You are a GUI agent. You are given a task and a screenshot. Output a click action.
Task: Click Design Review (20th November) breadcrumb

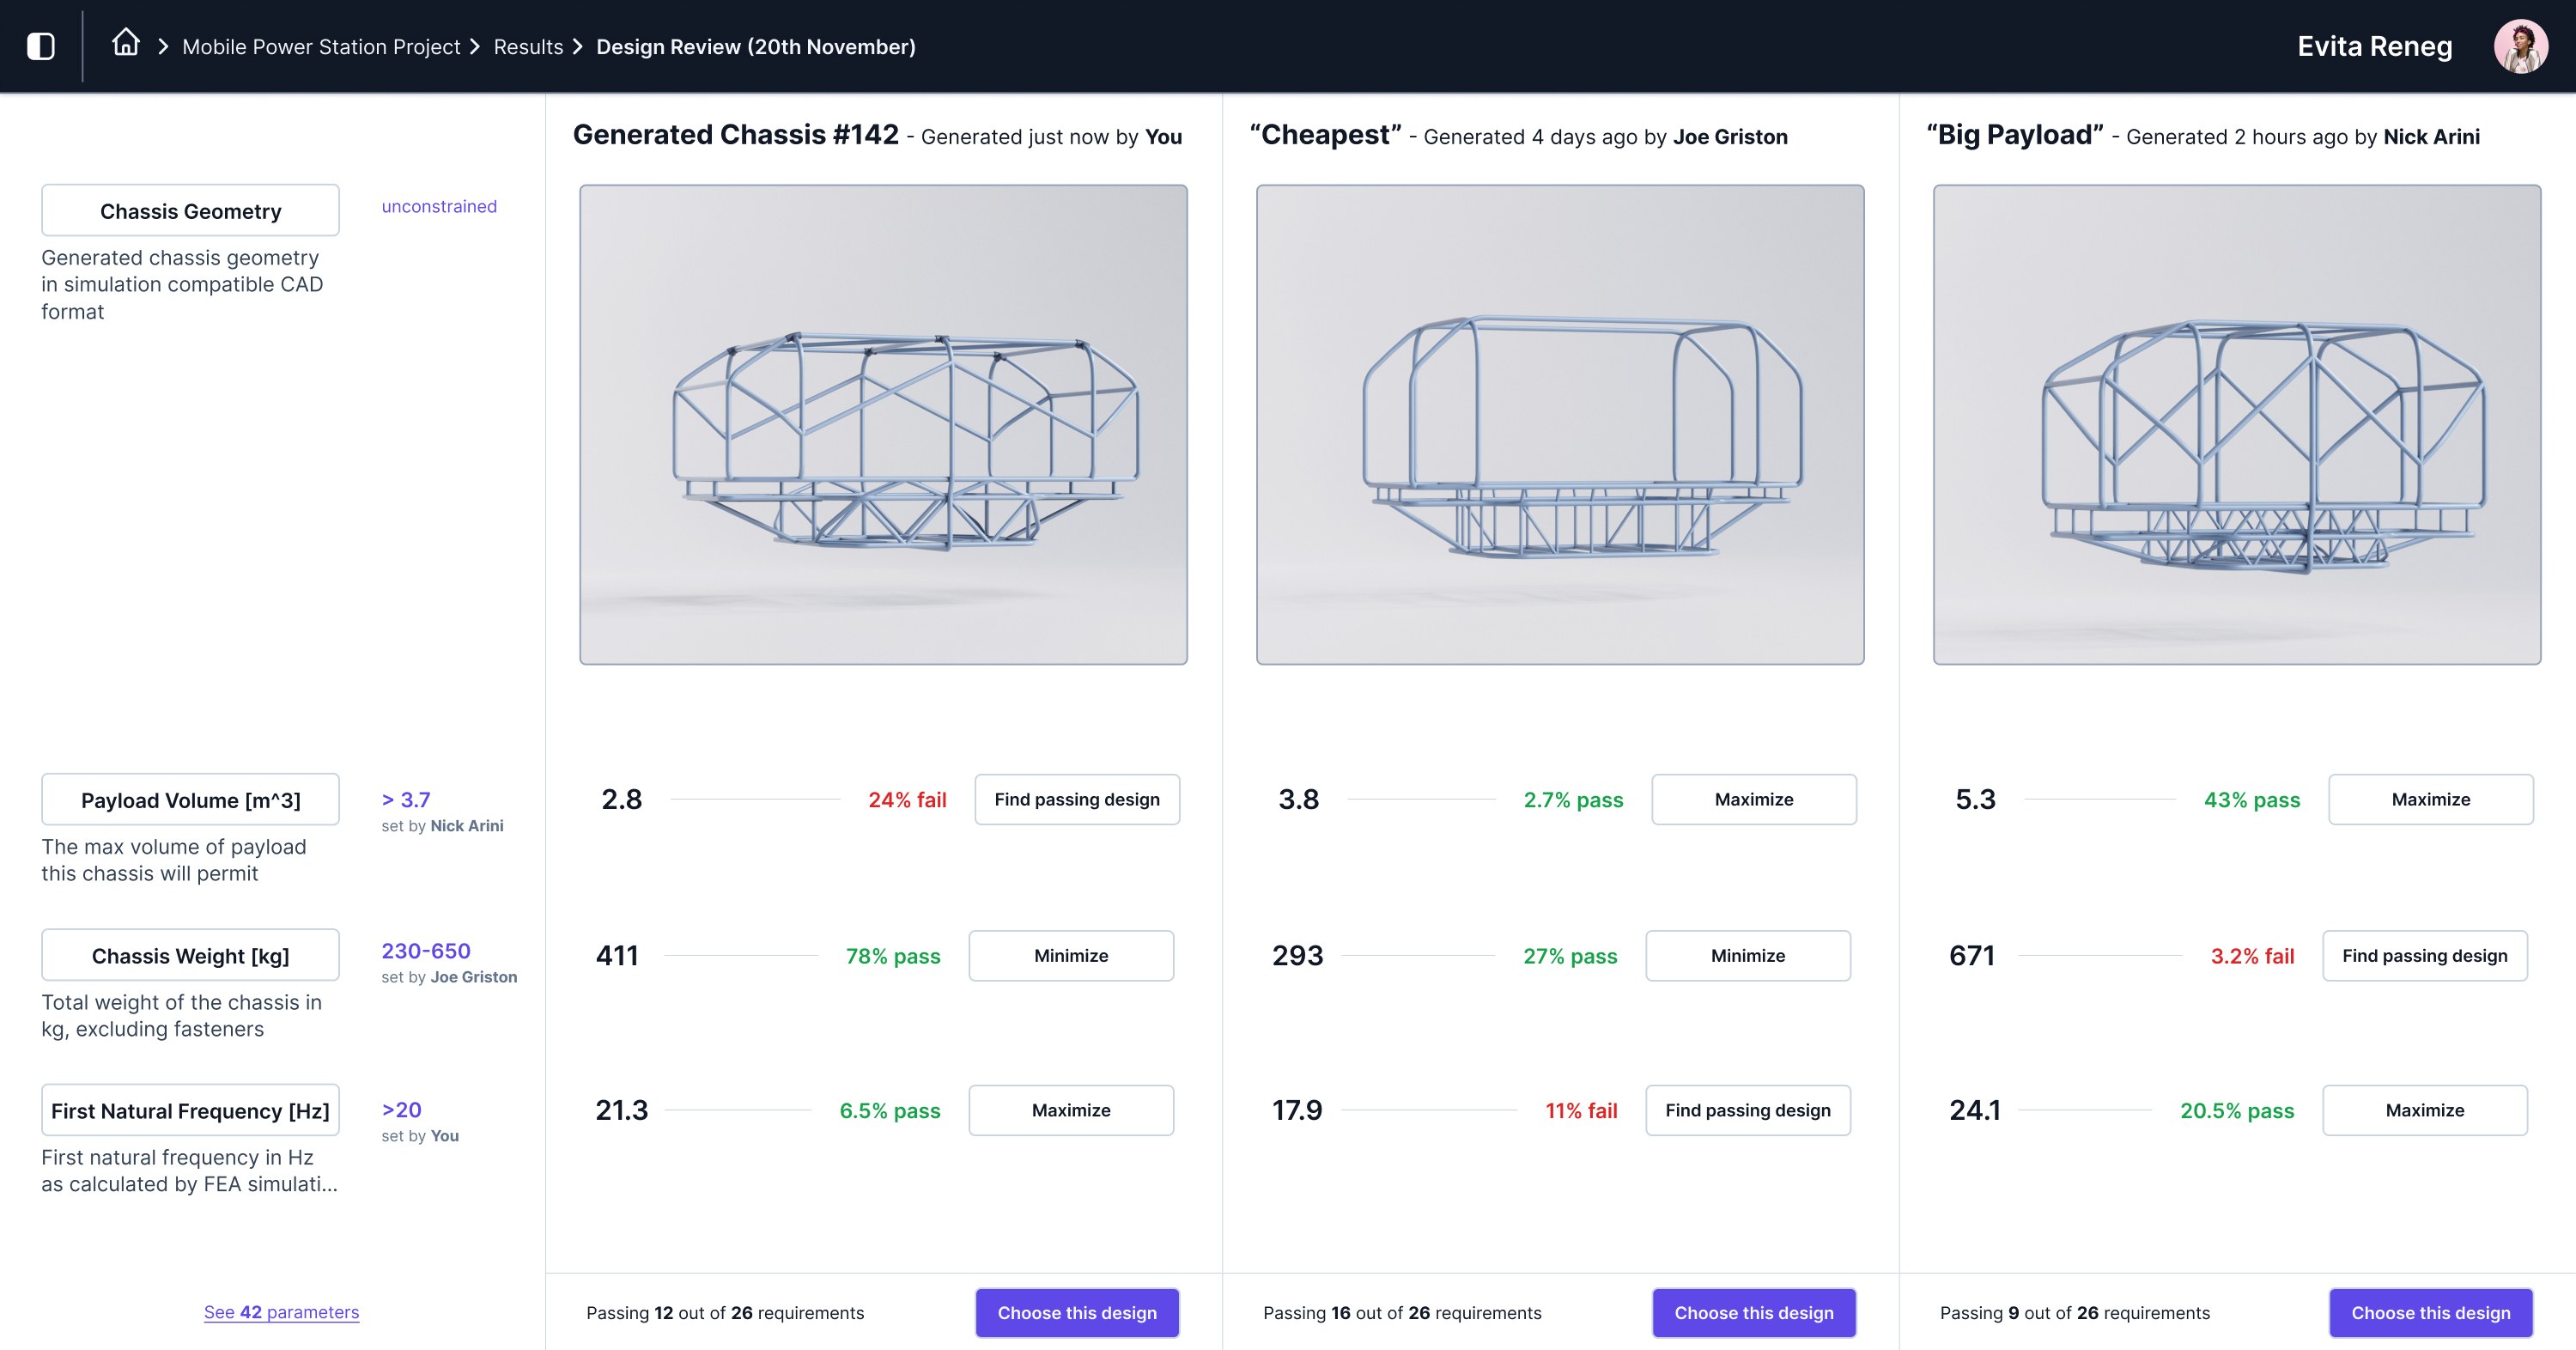[x=755, y=47]
